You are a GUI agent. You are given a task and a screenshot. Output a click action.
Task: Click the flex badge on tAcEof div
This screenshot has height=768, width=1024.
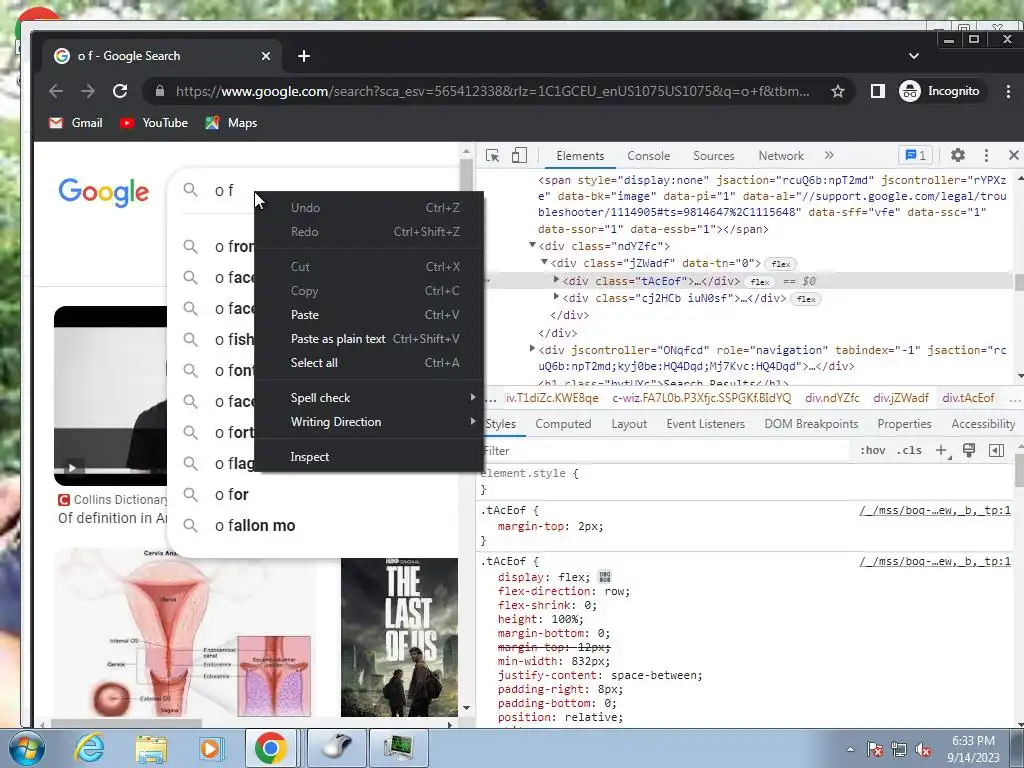(760, 282)
